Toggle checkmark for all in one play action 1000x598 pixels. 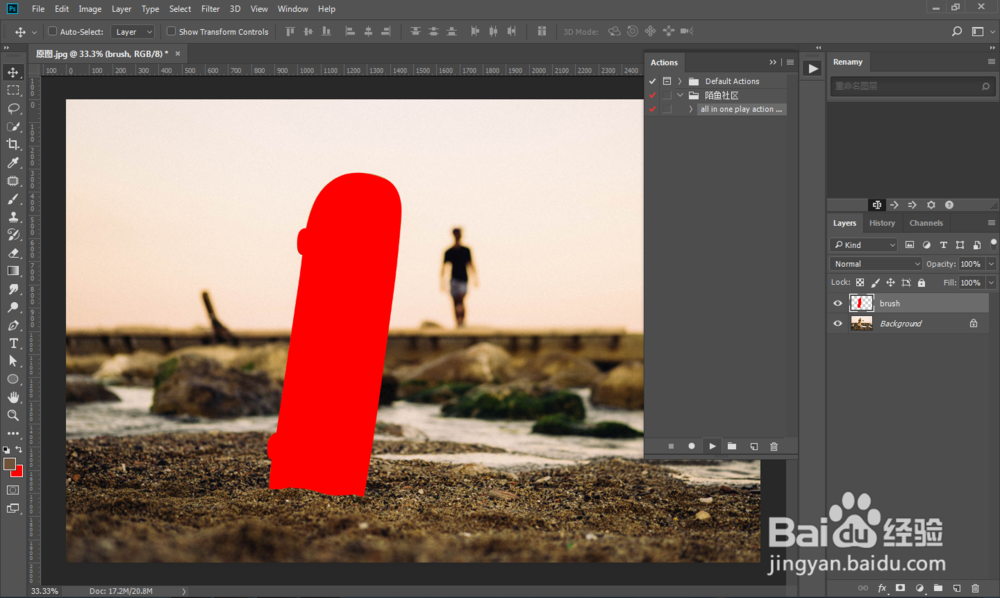[x=652, y=109]
